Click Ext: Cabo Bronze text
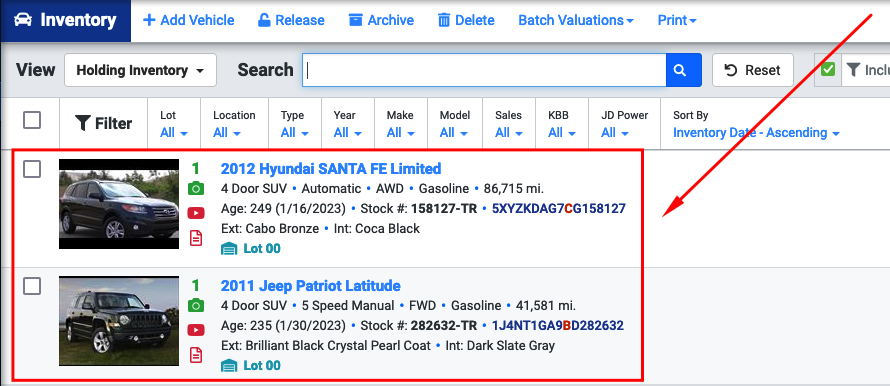Image resolution: width=890 pixels, height=386 pixels. click(x=270, y=229)
